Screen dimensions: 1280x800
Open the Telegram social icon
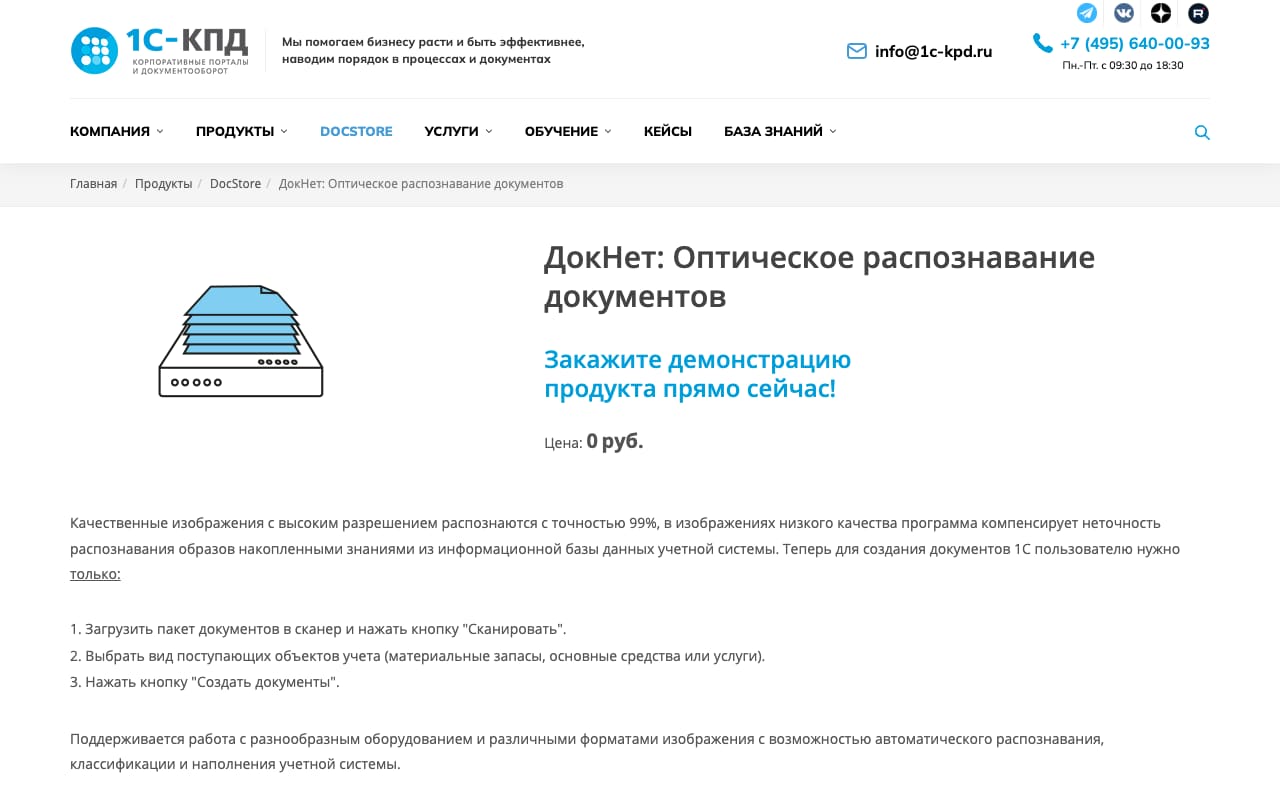pos(1087,13)
